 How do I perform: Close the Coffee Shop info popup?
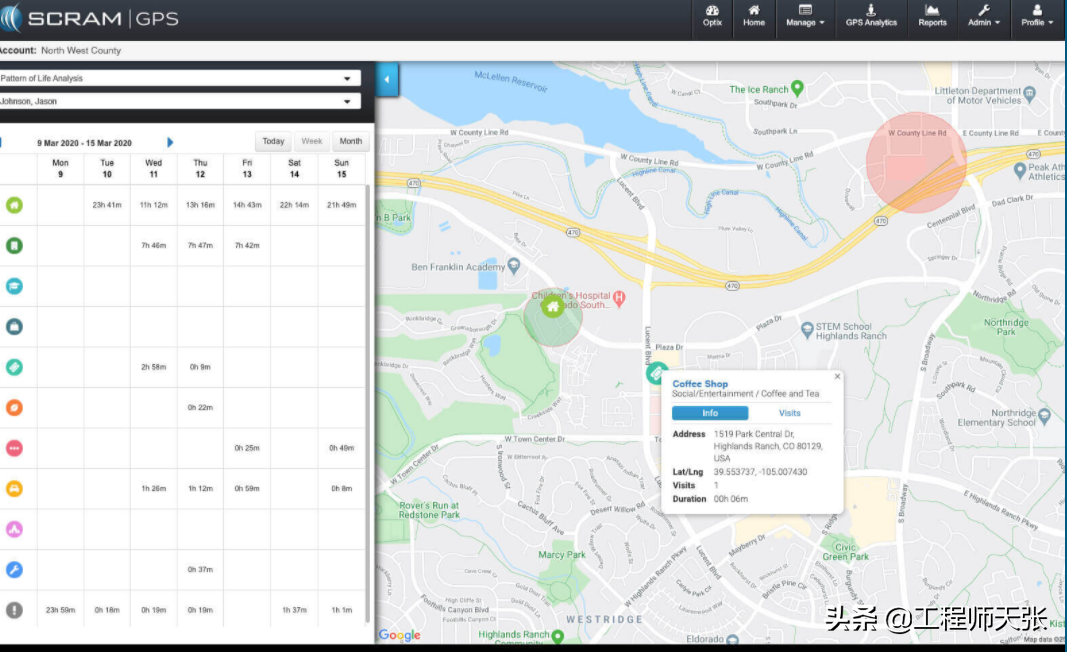[837, 377]
